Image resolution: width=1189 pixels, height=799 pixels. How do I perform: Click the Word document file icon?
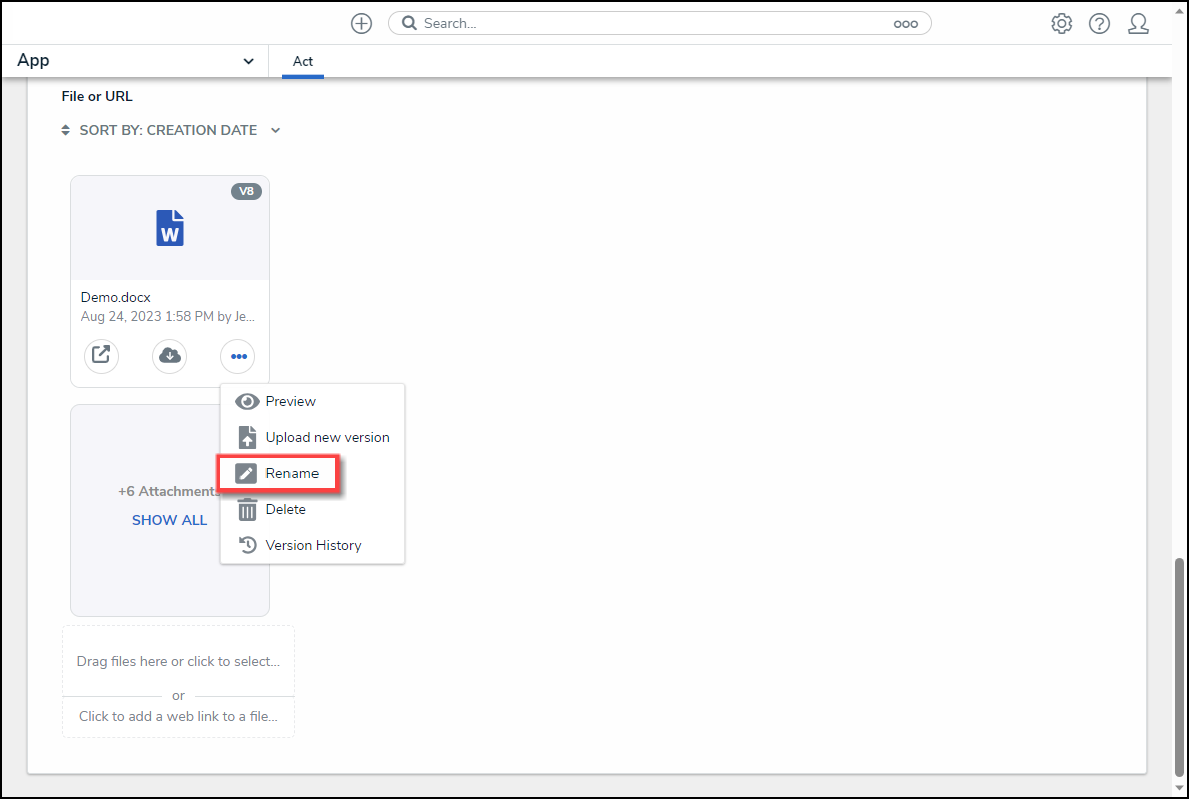(170, 227)
